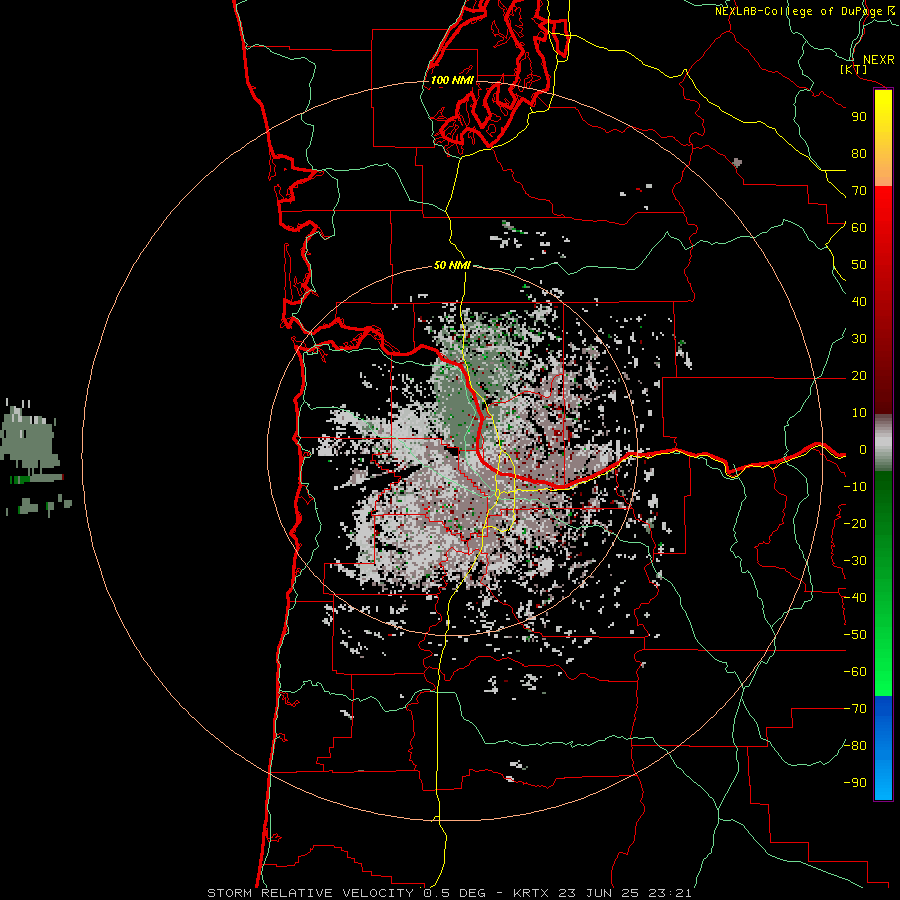
Task: Click the blue bottom segment of color bar
Action: (x=883, y=747)
